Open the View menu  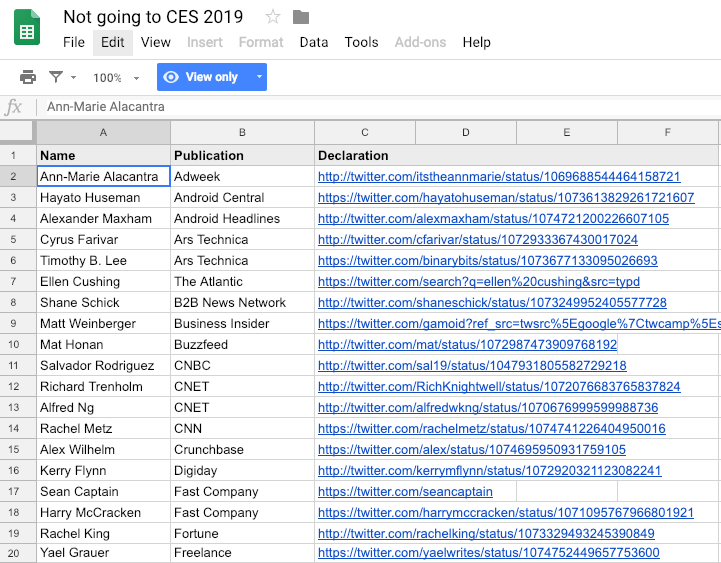click(155, 42)
